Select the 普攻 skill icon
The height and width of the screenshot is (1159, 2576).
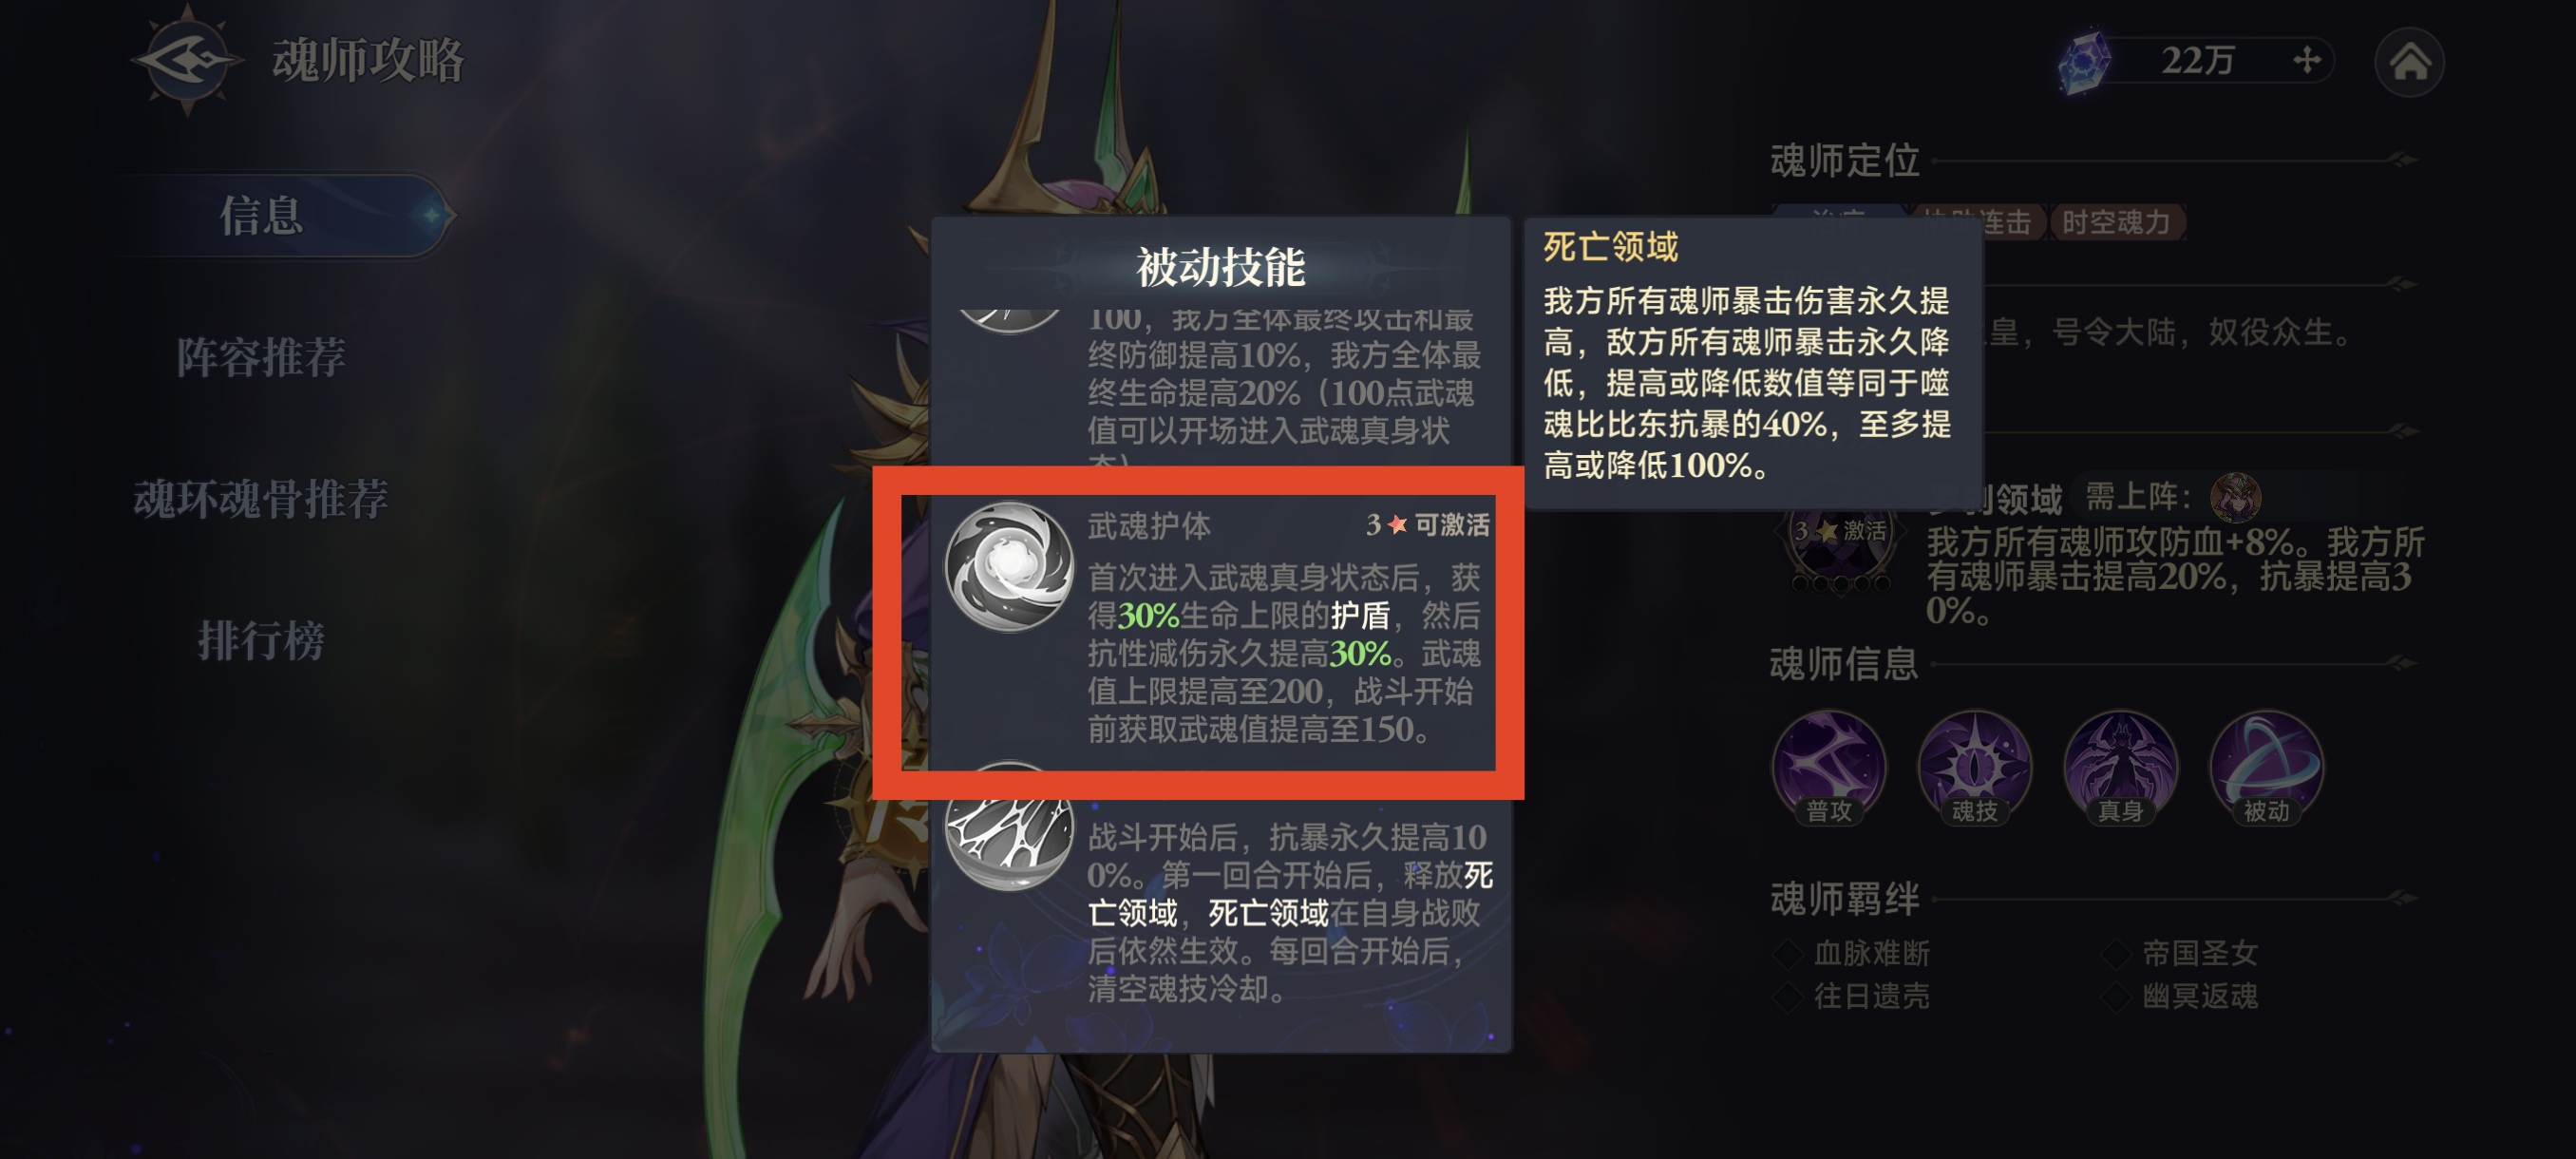(x=1829, y=768)
